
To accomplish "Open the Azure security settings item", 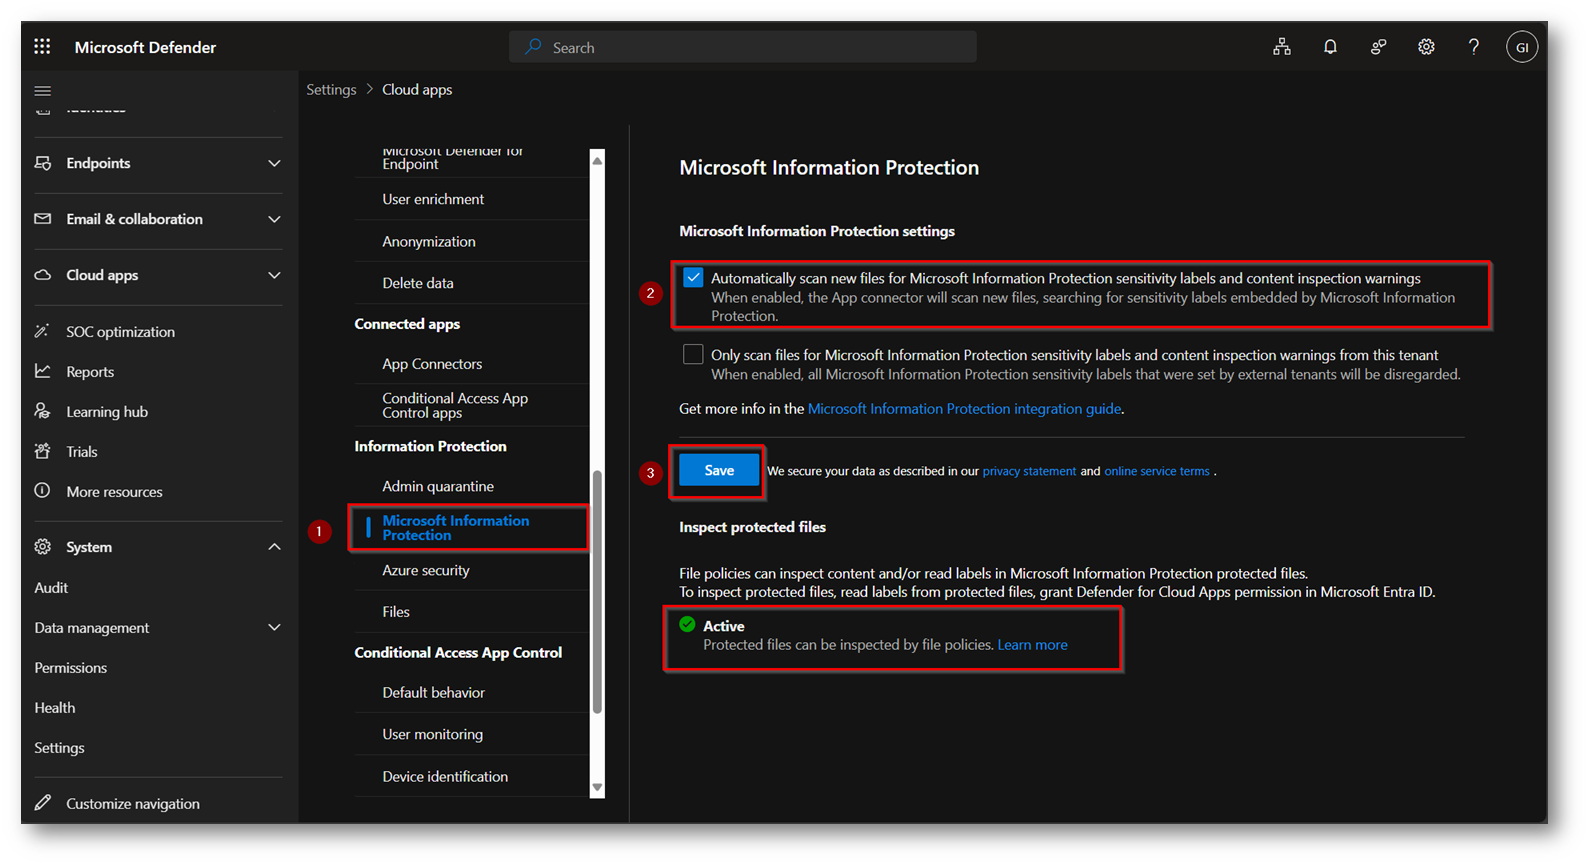I will [426, 570].
